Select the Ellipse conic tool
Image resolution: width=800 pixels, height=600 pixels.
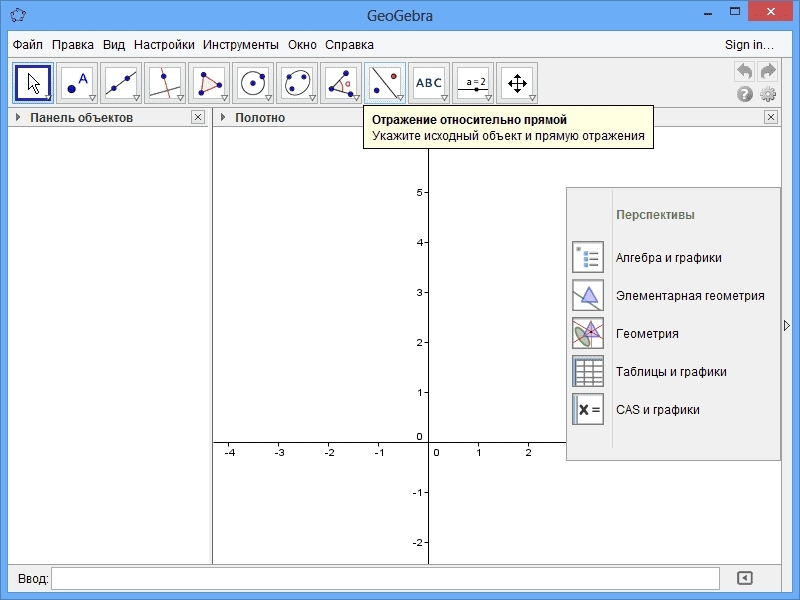coord(297,83)
